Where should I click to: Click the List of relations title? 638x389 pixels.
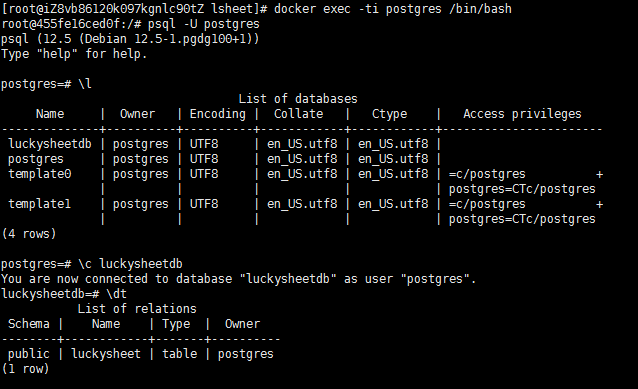pyautogui.click(x=137, y=308)
